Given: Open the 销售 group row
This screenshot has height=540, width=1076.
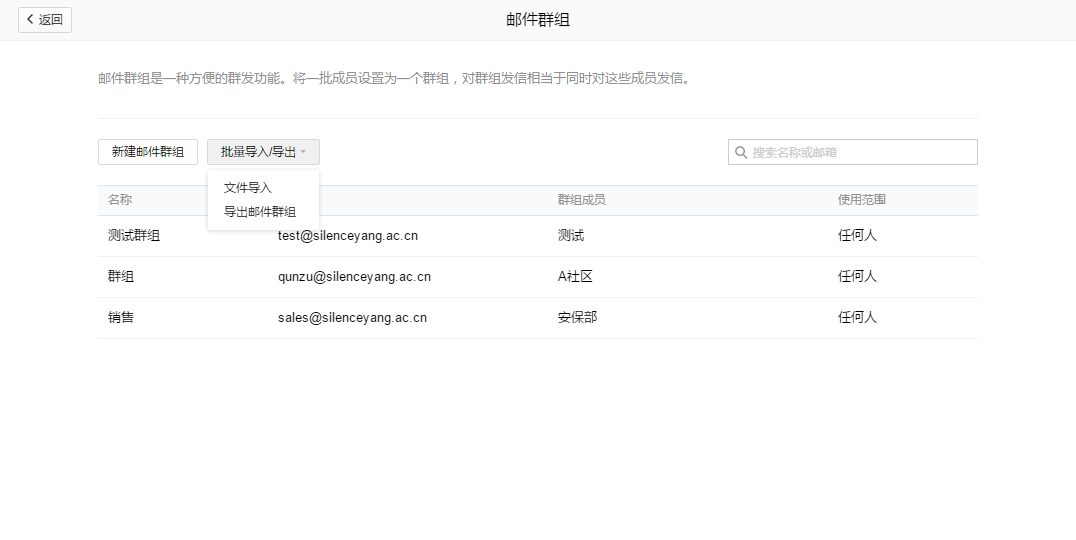Looking at the screenshot, I should 121,318.
